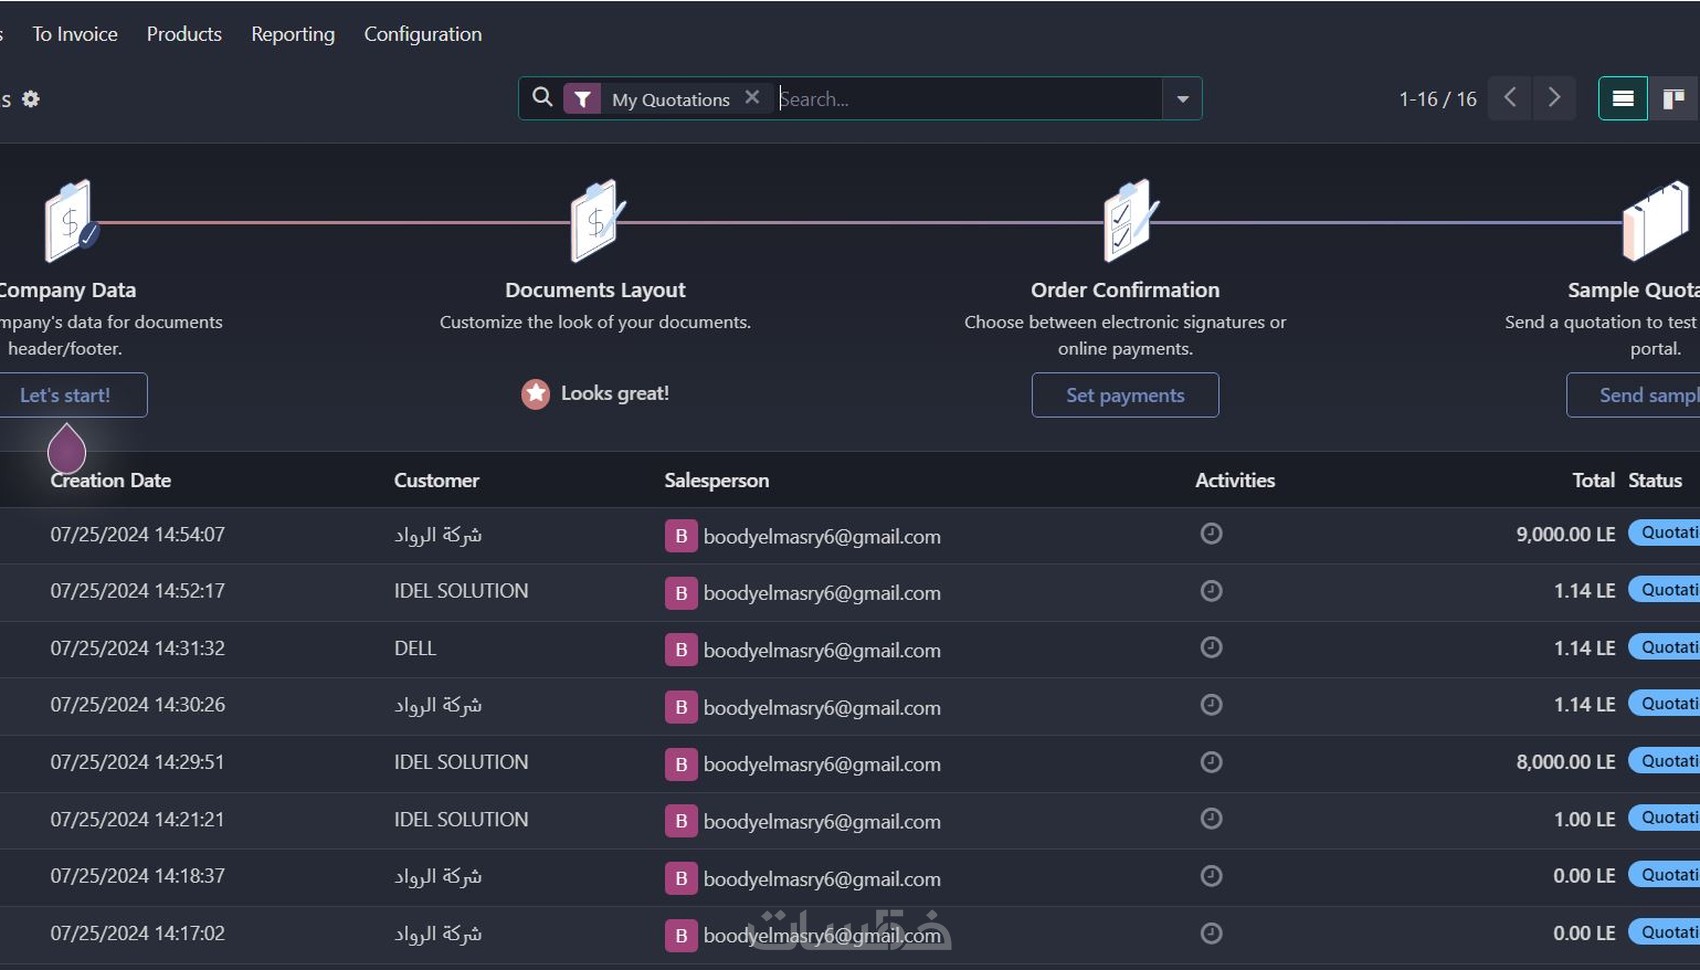The width and height of the screenshot is (1700, 970).
Task: Go to the next page of records
Action: click(1554, 98)
